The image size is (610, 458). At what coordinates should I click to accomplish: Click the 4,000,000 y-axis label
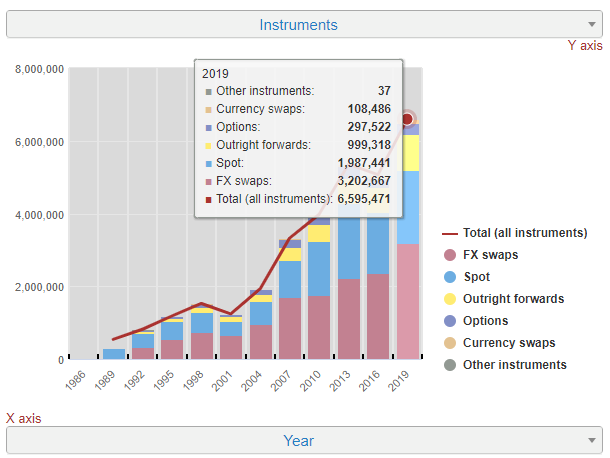coord(39,215)
